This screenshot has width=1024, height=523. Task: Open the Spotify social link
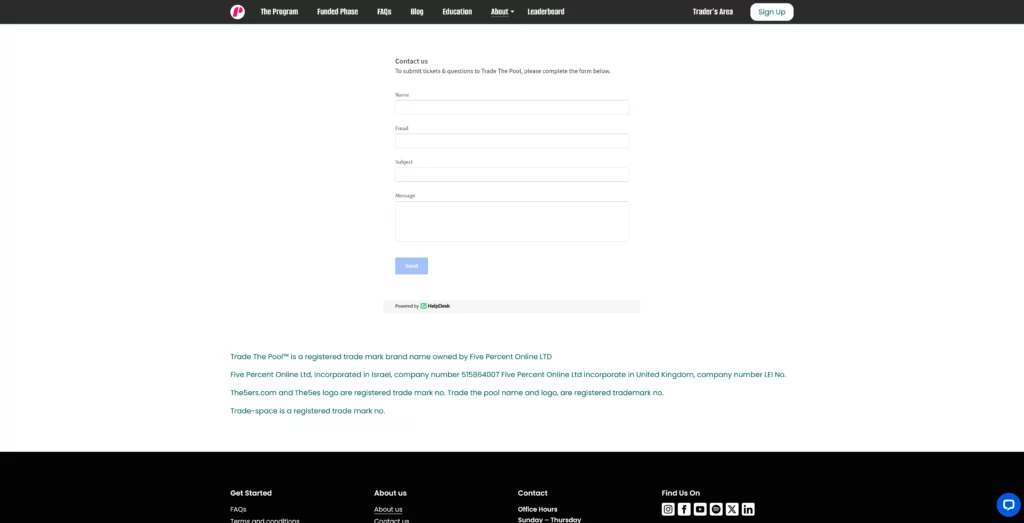(x=716, y=509)
